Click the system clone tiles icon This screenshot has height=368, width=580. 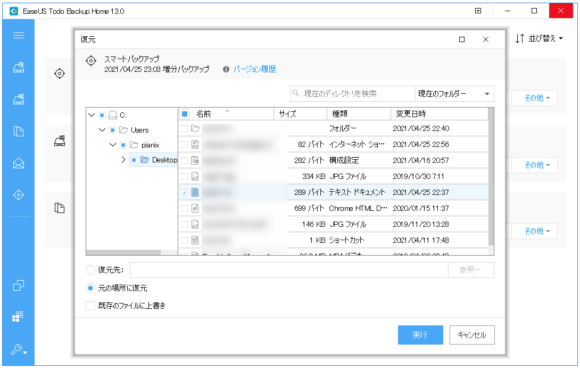[18, 317]
